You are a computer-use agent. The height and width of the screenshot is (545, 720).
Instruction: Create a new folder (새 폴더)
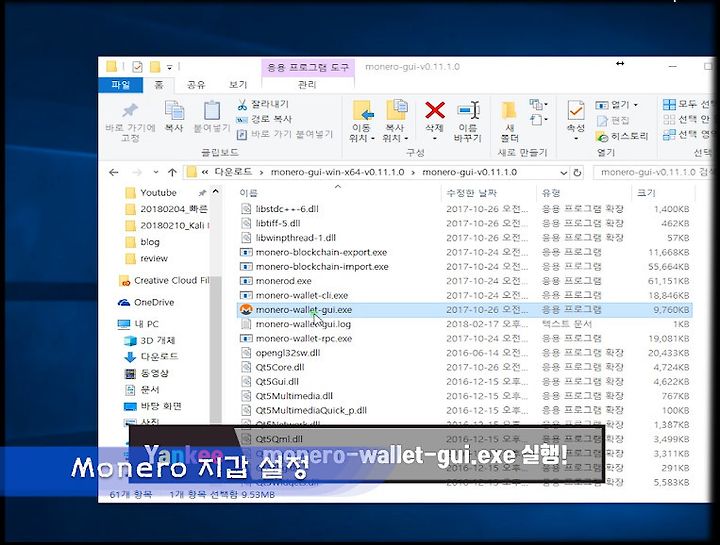(x=509, y=121)
